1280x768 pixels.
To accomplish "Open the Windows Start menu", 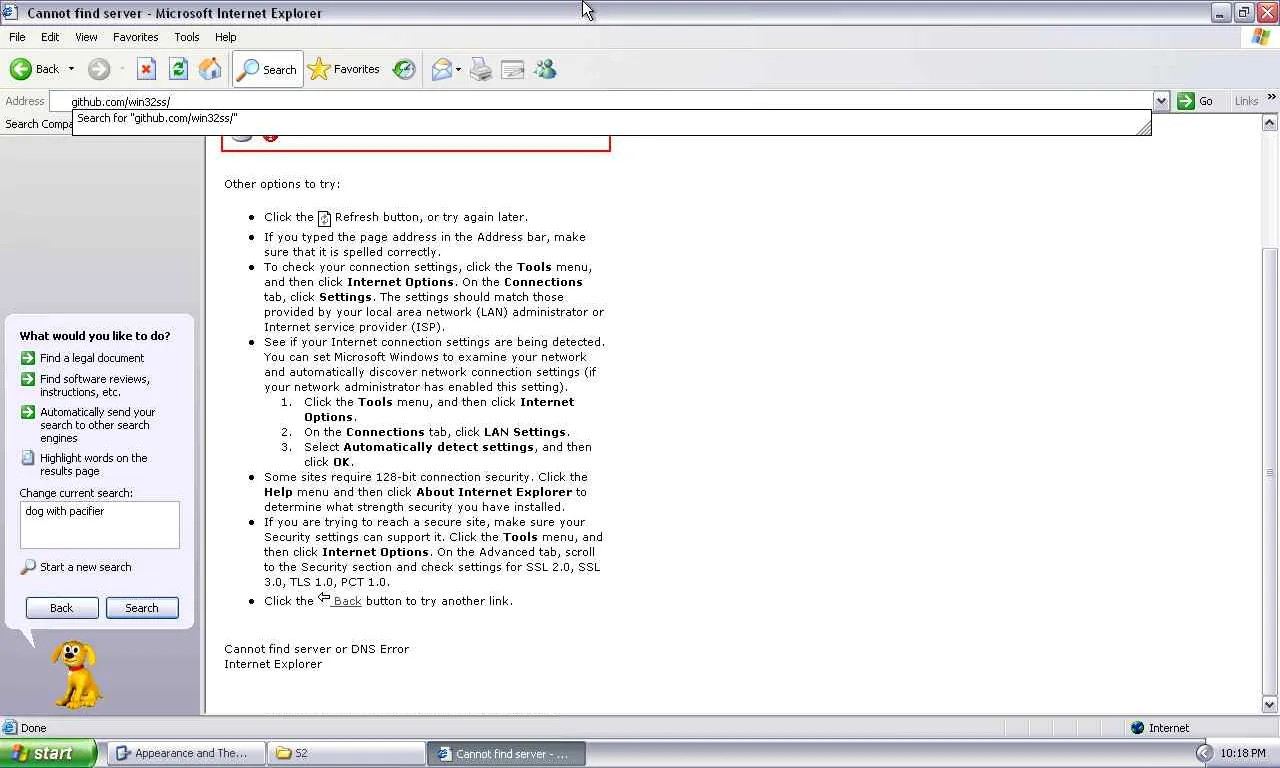I will [48, 754].
